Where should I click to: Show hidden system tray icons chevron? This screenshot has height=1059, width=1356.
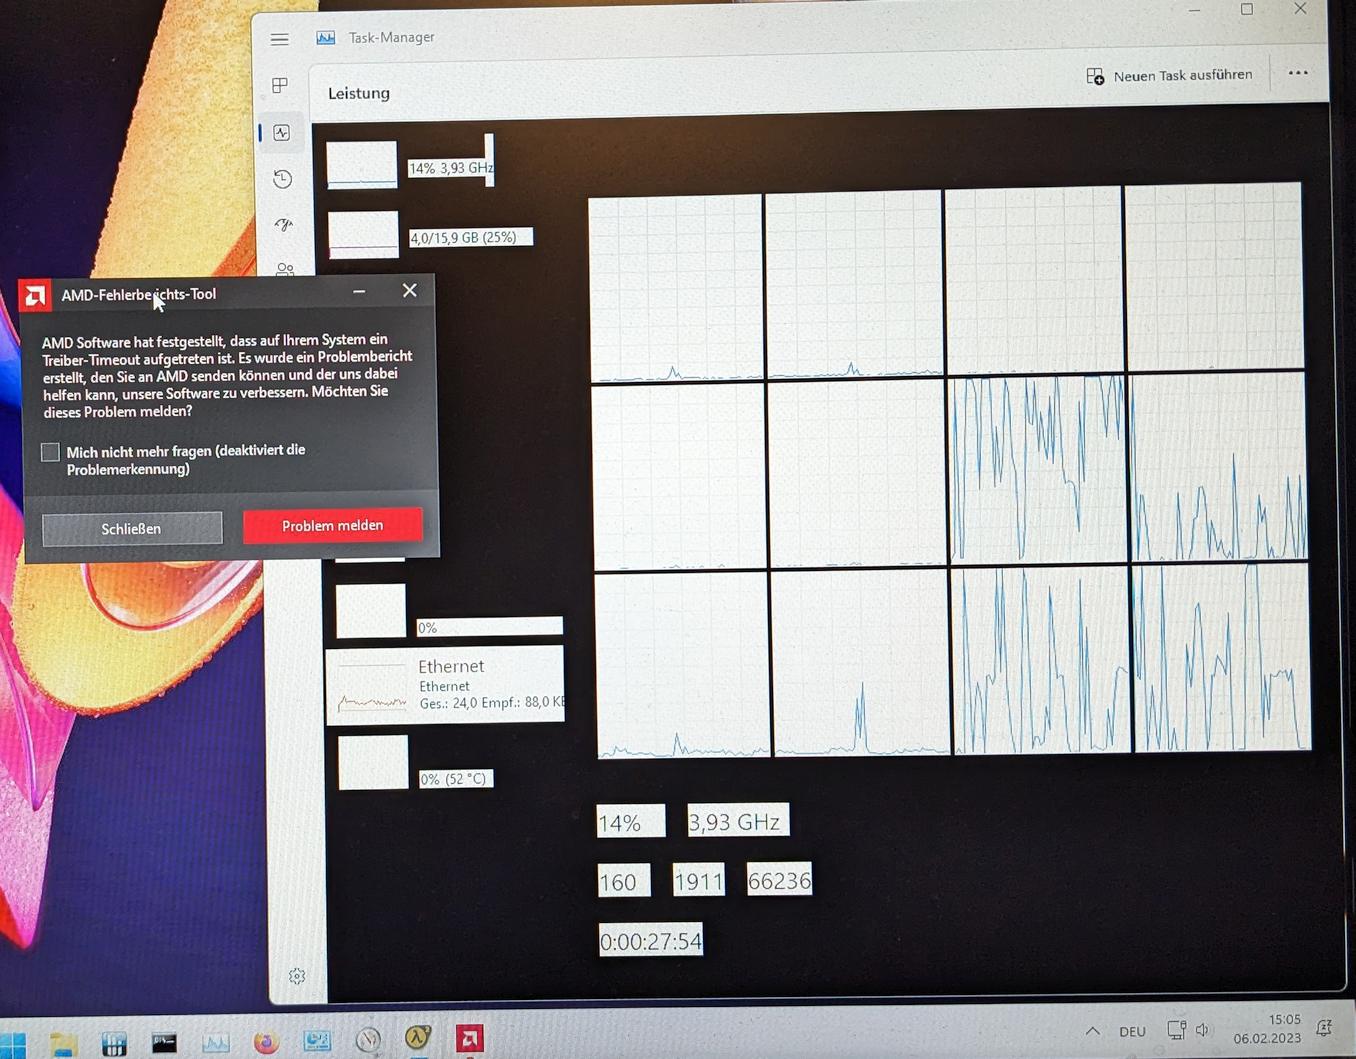tap(1092, 1031)
